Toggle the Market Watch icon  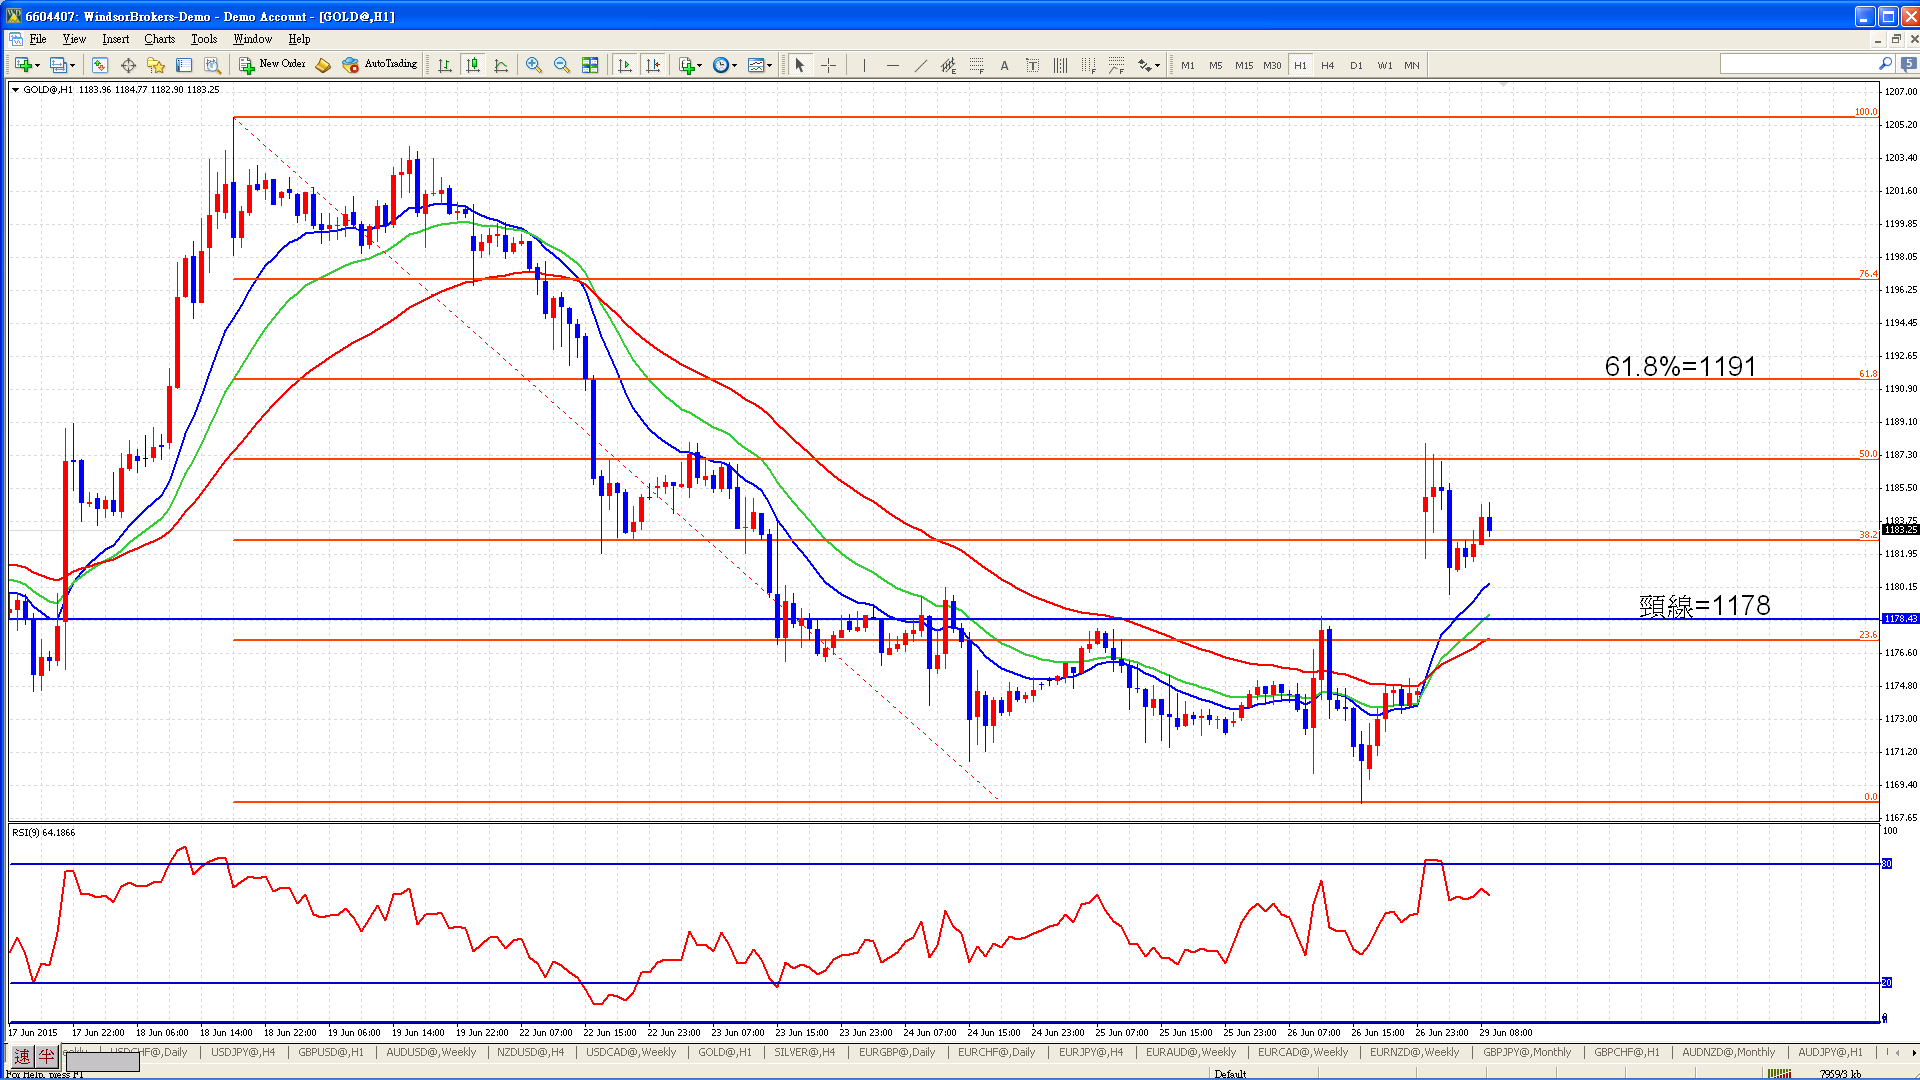100,65
